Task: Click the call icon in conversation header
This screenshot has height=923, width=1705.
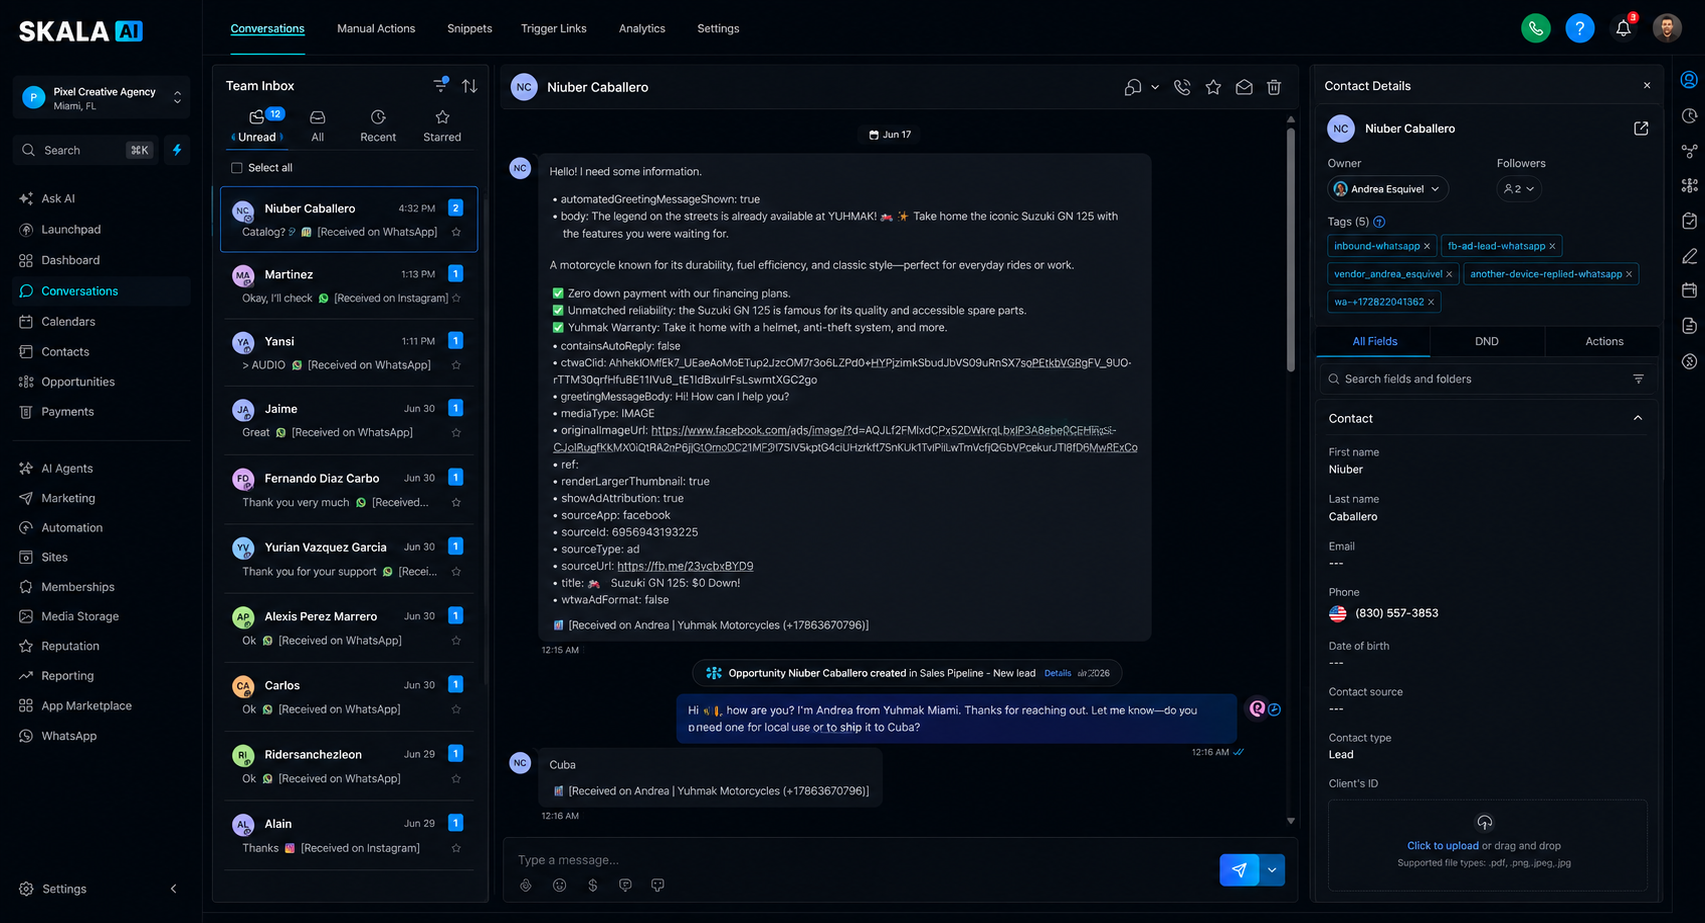Action: pos(1182,87)
